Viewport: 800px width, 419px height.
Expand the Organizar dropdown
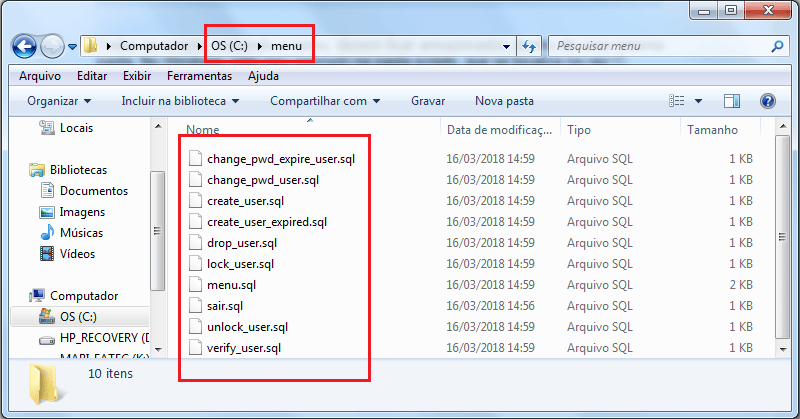click(59, 101)
